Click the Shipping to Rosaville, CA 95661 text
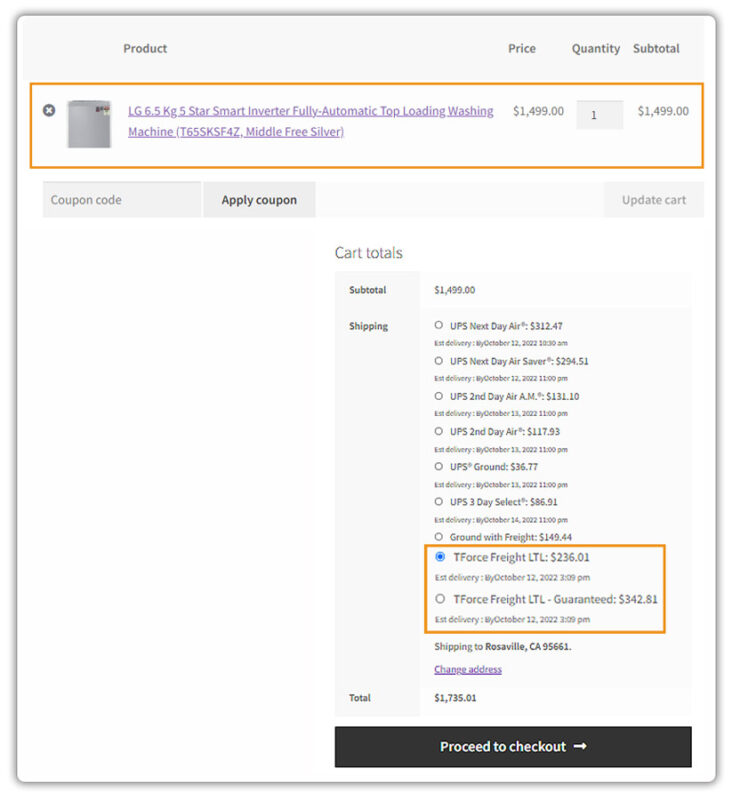This screenshot has height=800, width=732. [502, 646]
